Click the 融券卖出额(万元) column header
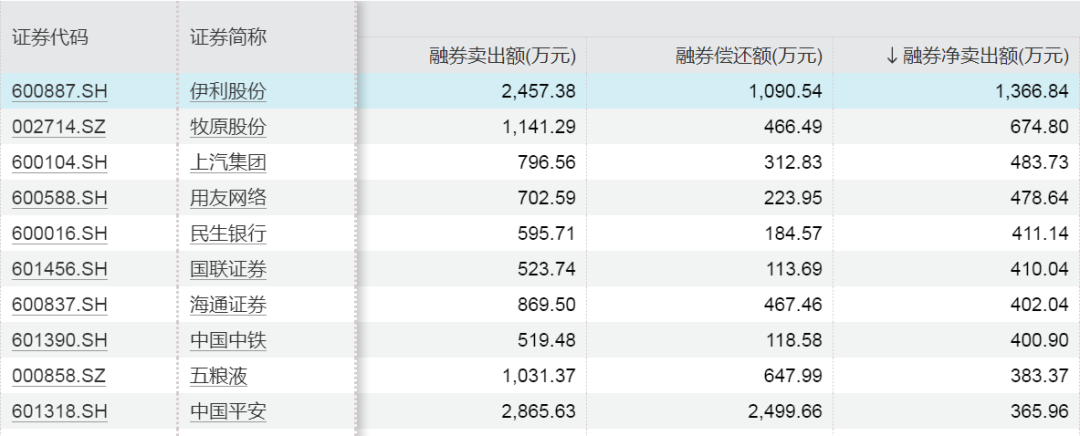This screenshot has width=1080, height=436. pyautogui.click(x=502, y=56)
